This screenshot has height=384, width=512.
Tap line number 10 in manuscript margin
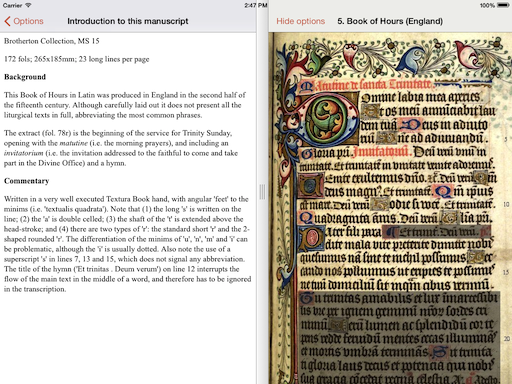(506, 204)
